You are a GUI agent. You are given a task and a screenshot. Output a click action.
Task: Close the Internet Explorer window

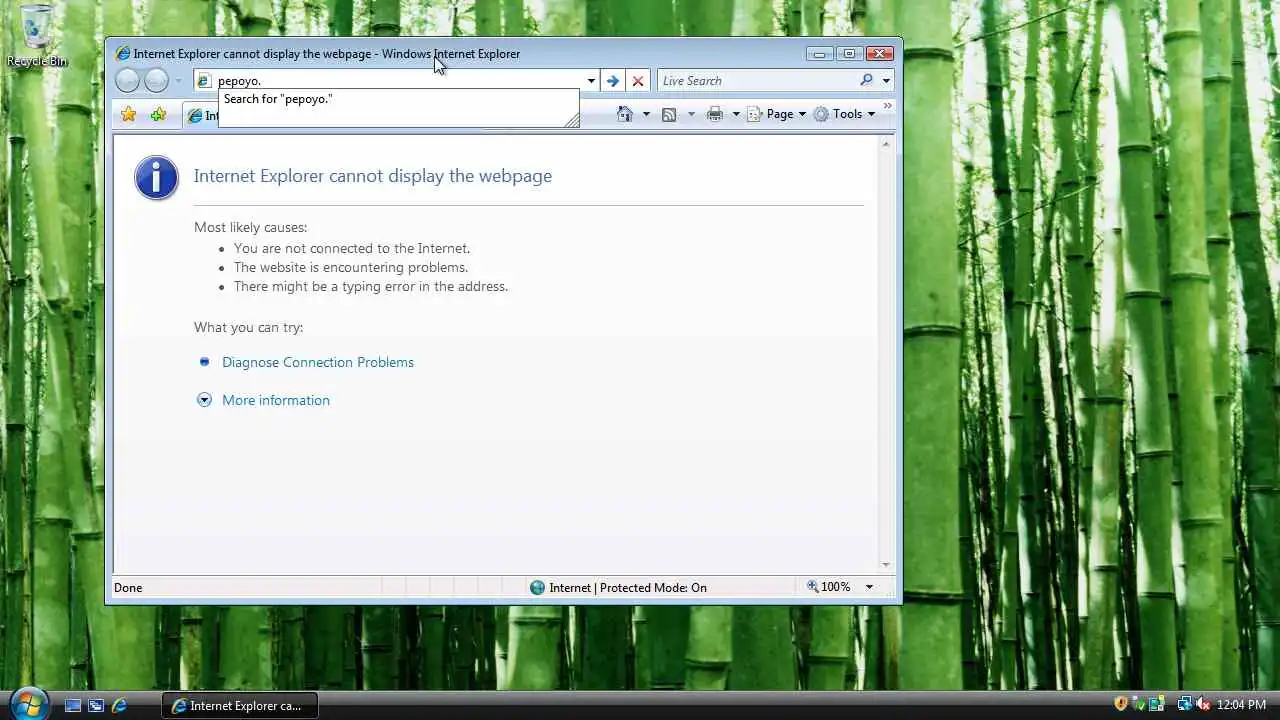point(880,54)
